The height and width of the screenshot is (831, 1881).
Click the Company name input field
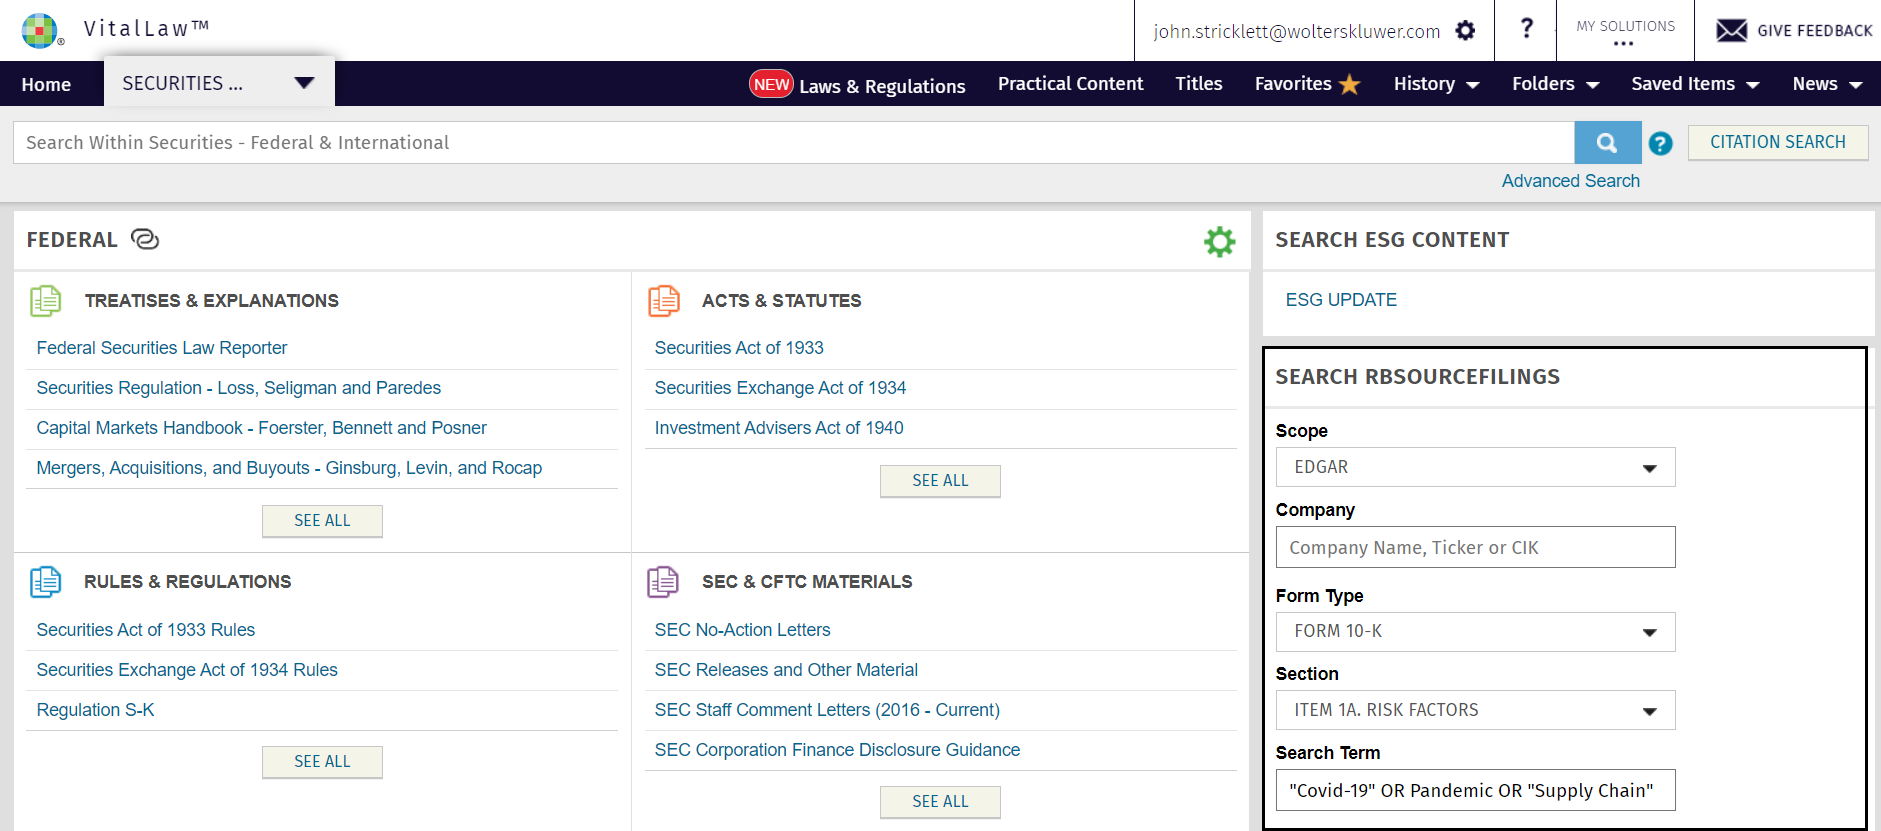point(1475,548)
